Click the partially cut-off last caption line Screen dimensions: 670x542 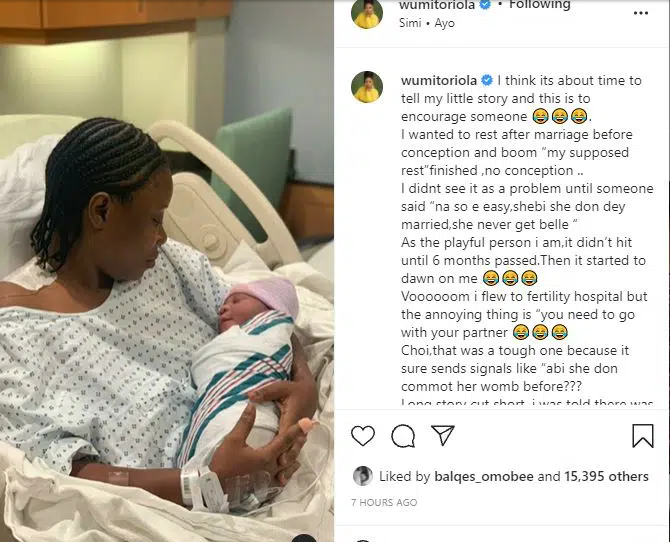tap(527, 403)
